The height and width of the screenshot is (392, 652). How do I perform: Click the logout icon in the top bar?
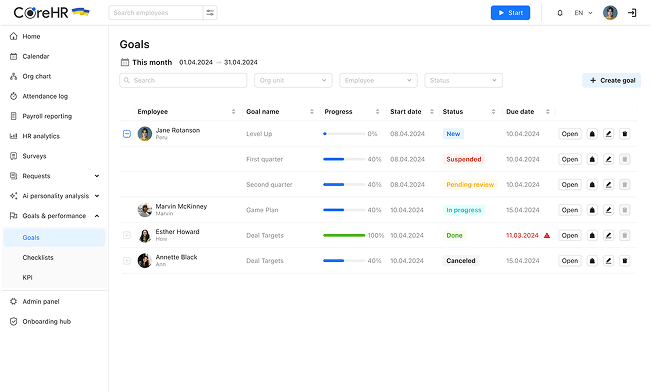pos(632,13)
